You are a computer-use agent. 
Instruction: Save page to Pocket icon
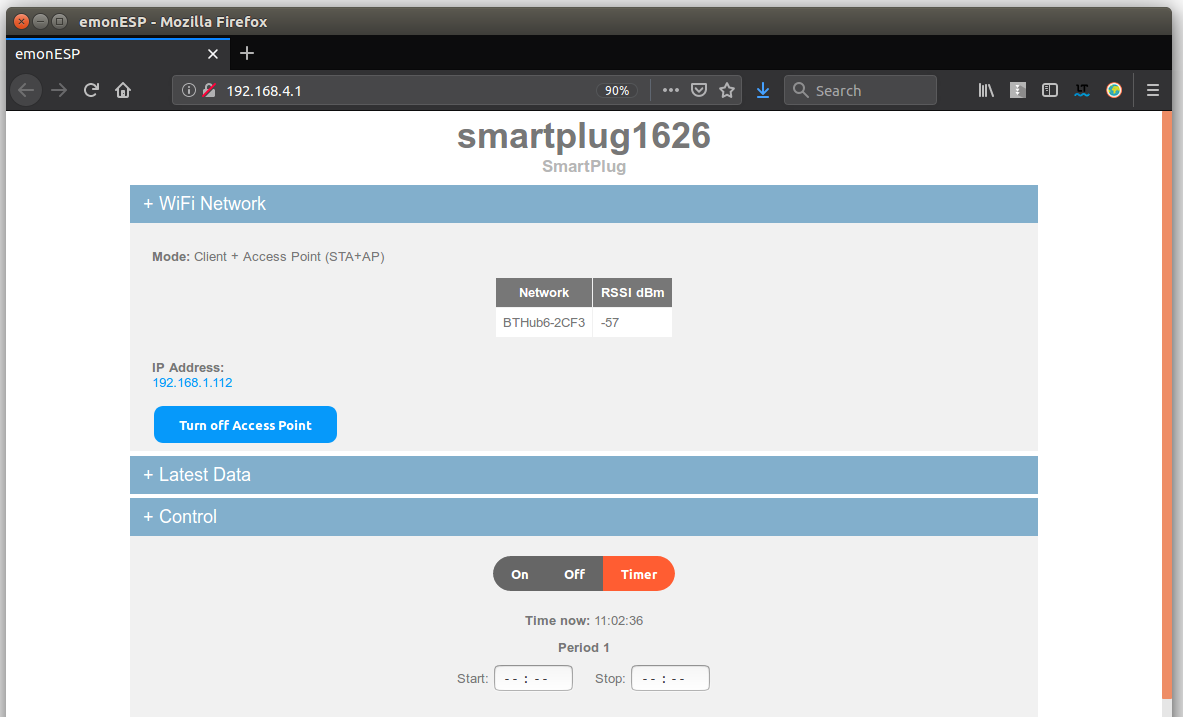[x=699, y=91]
